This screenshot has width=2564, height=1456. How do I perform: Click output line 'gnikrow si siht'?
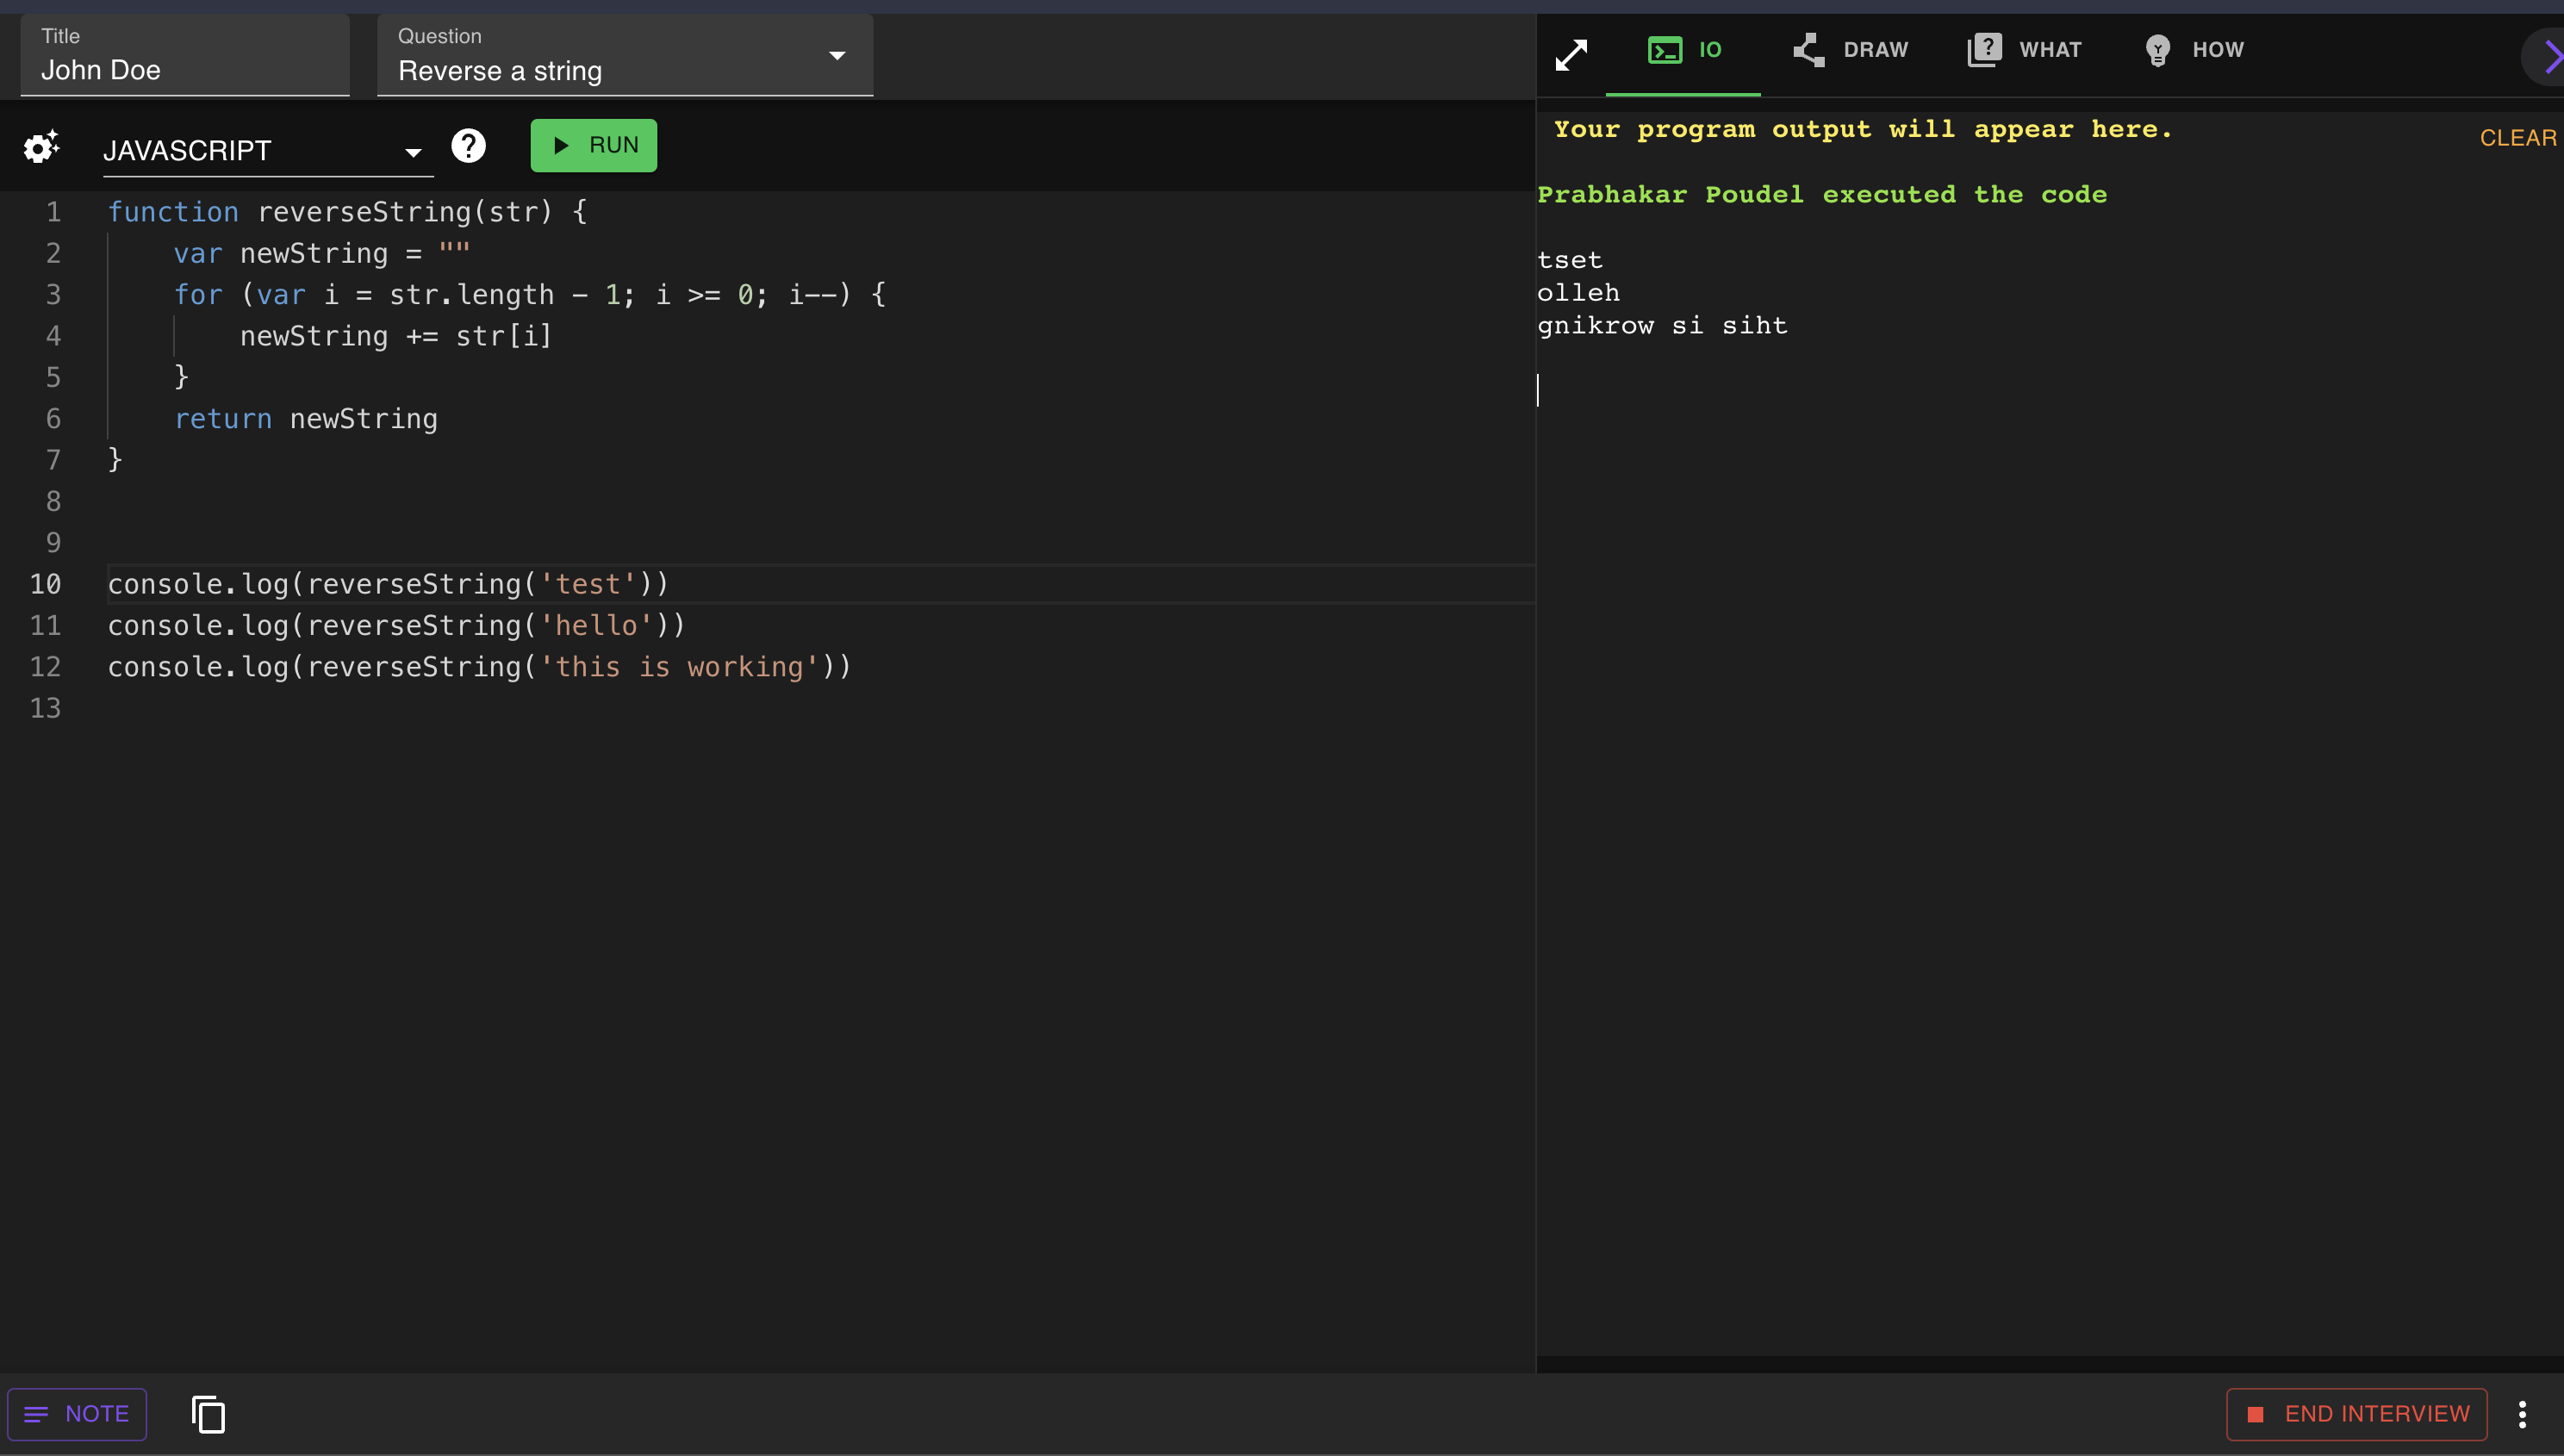coord(1662,326)
